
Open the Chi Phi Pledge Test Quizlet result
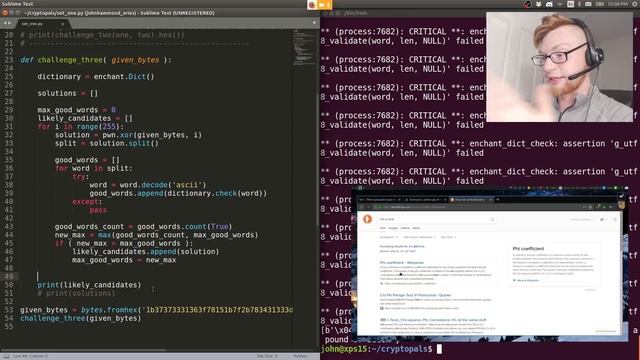(x=415, y=295)
